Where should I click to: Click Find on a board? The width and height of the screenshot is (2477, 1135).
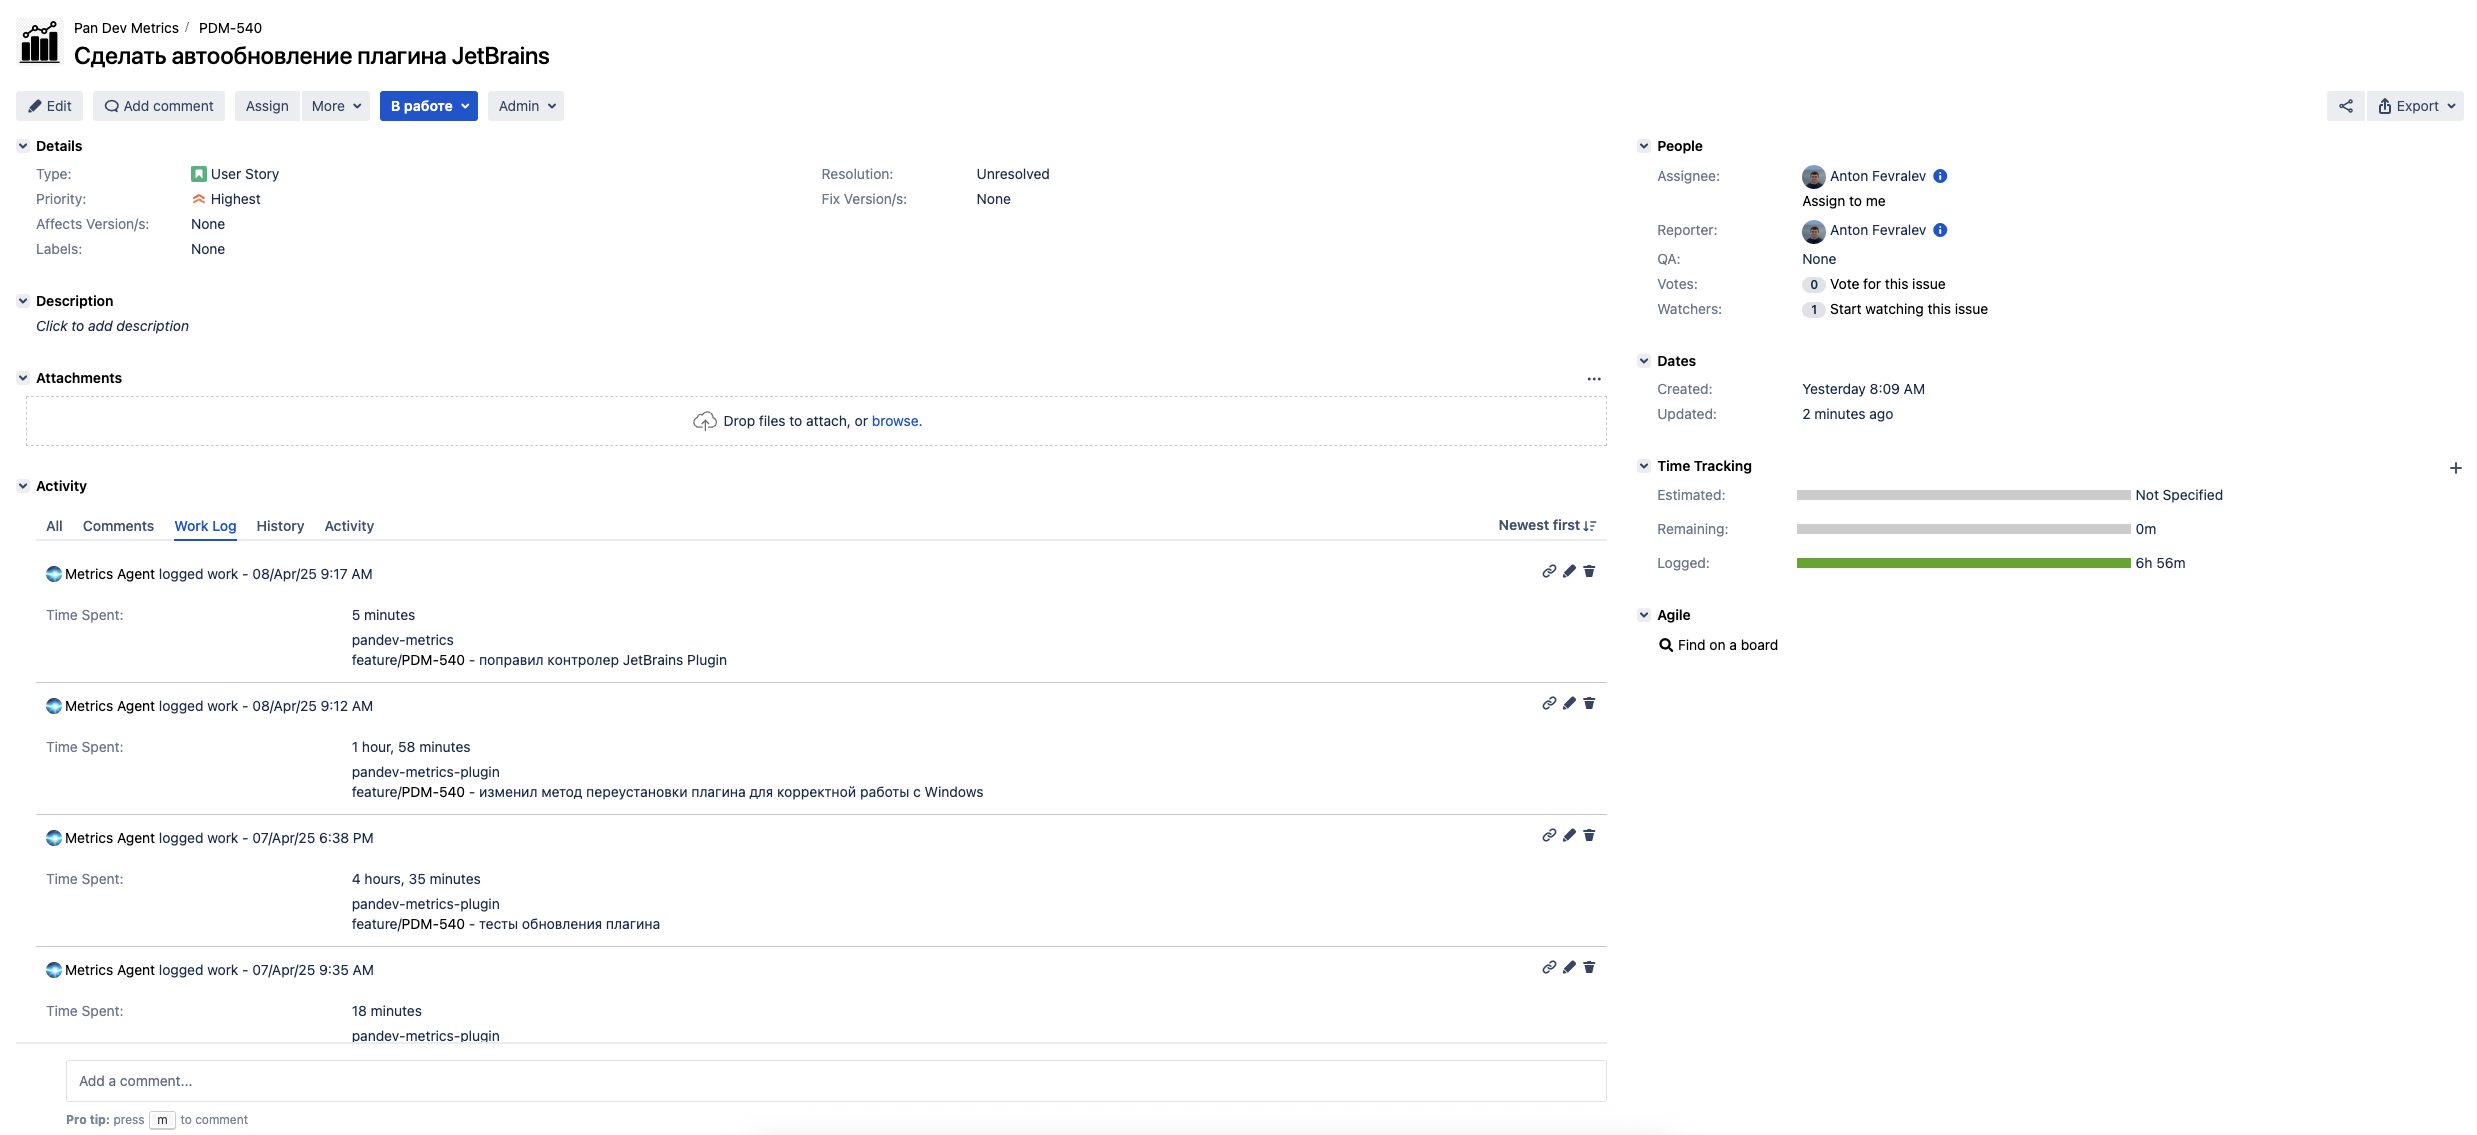point(1727,645)
